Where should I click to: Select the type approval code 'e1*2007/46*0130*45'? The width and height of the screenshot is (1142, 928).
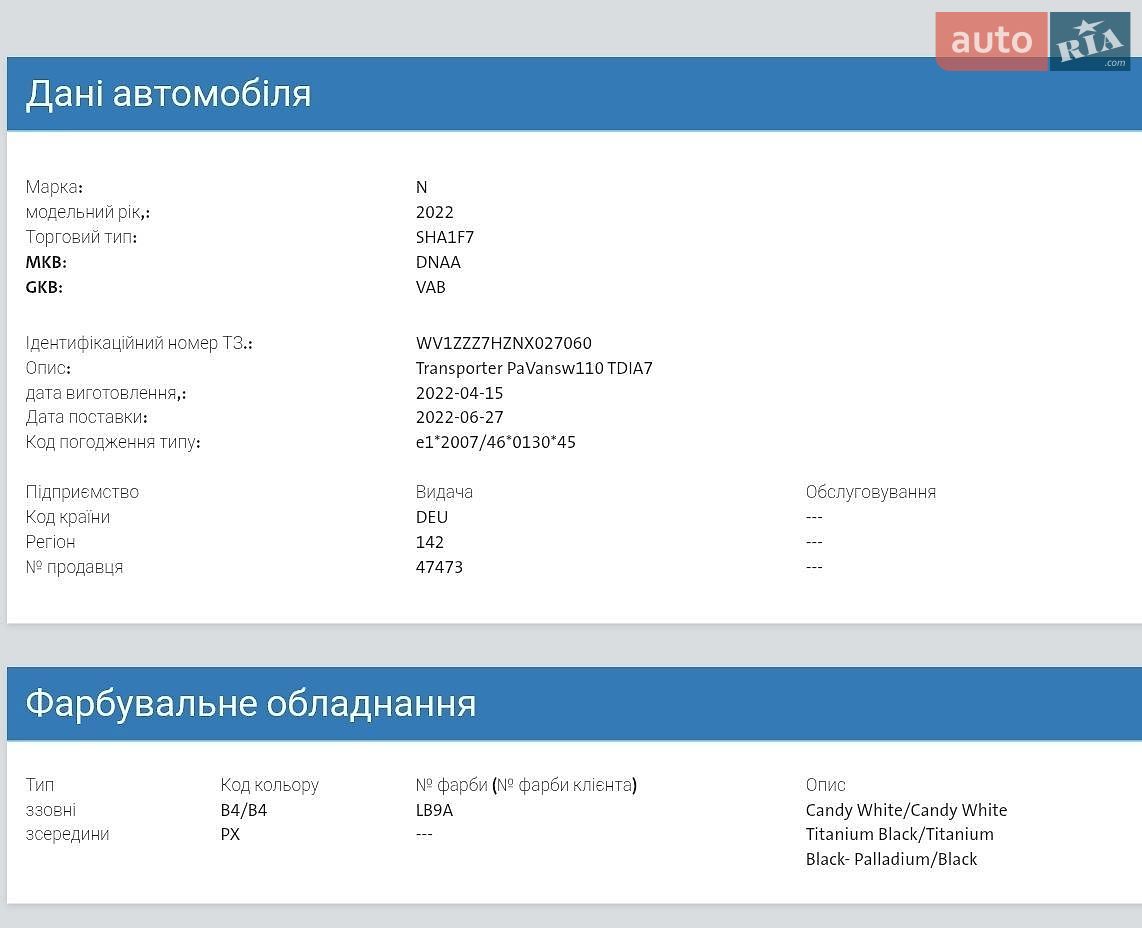[x=496, y=442]
